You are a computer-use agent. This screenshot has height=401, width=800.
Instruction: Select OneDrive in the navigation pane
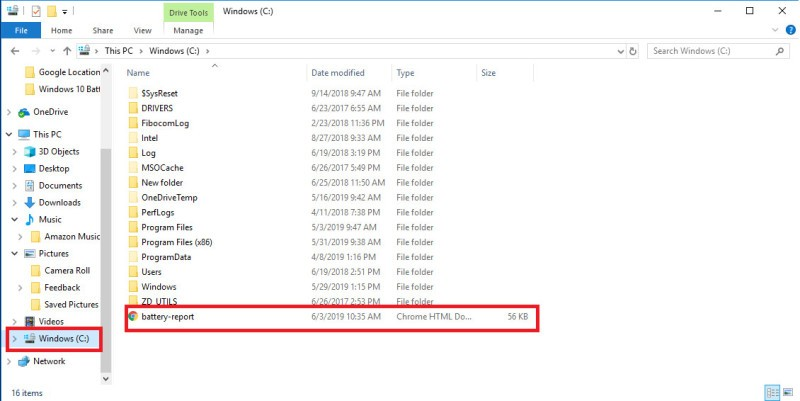[x=50, y=112]
